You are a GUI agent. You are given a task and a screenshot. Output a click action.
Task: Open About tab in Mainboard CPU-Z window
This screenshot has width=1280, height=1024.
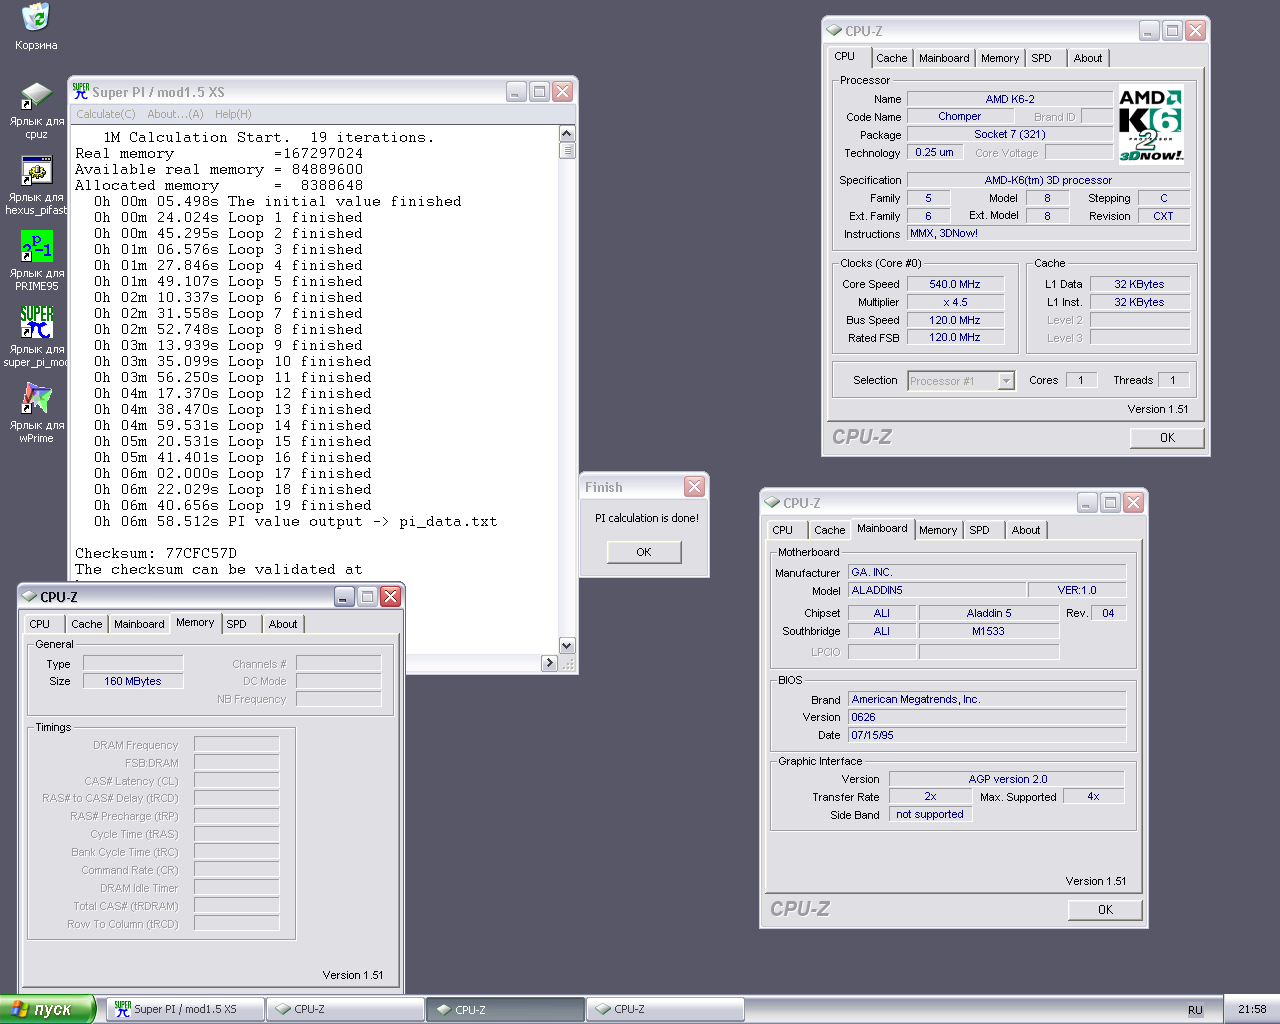pyautogui.click(x=1026, y=530)
